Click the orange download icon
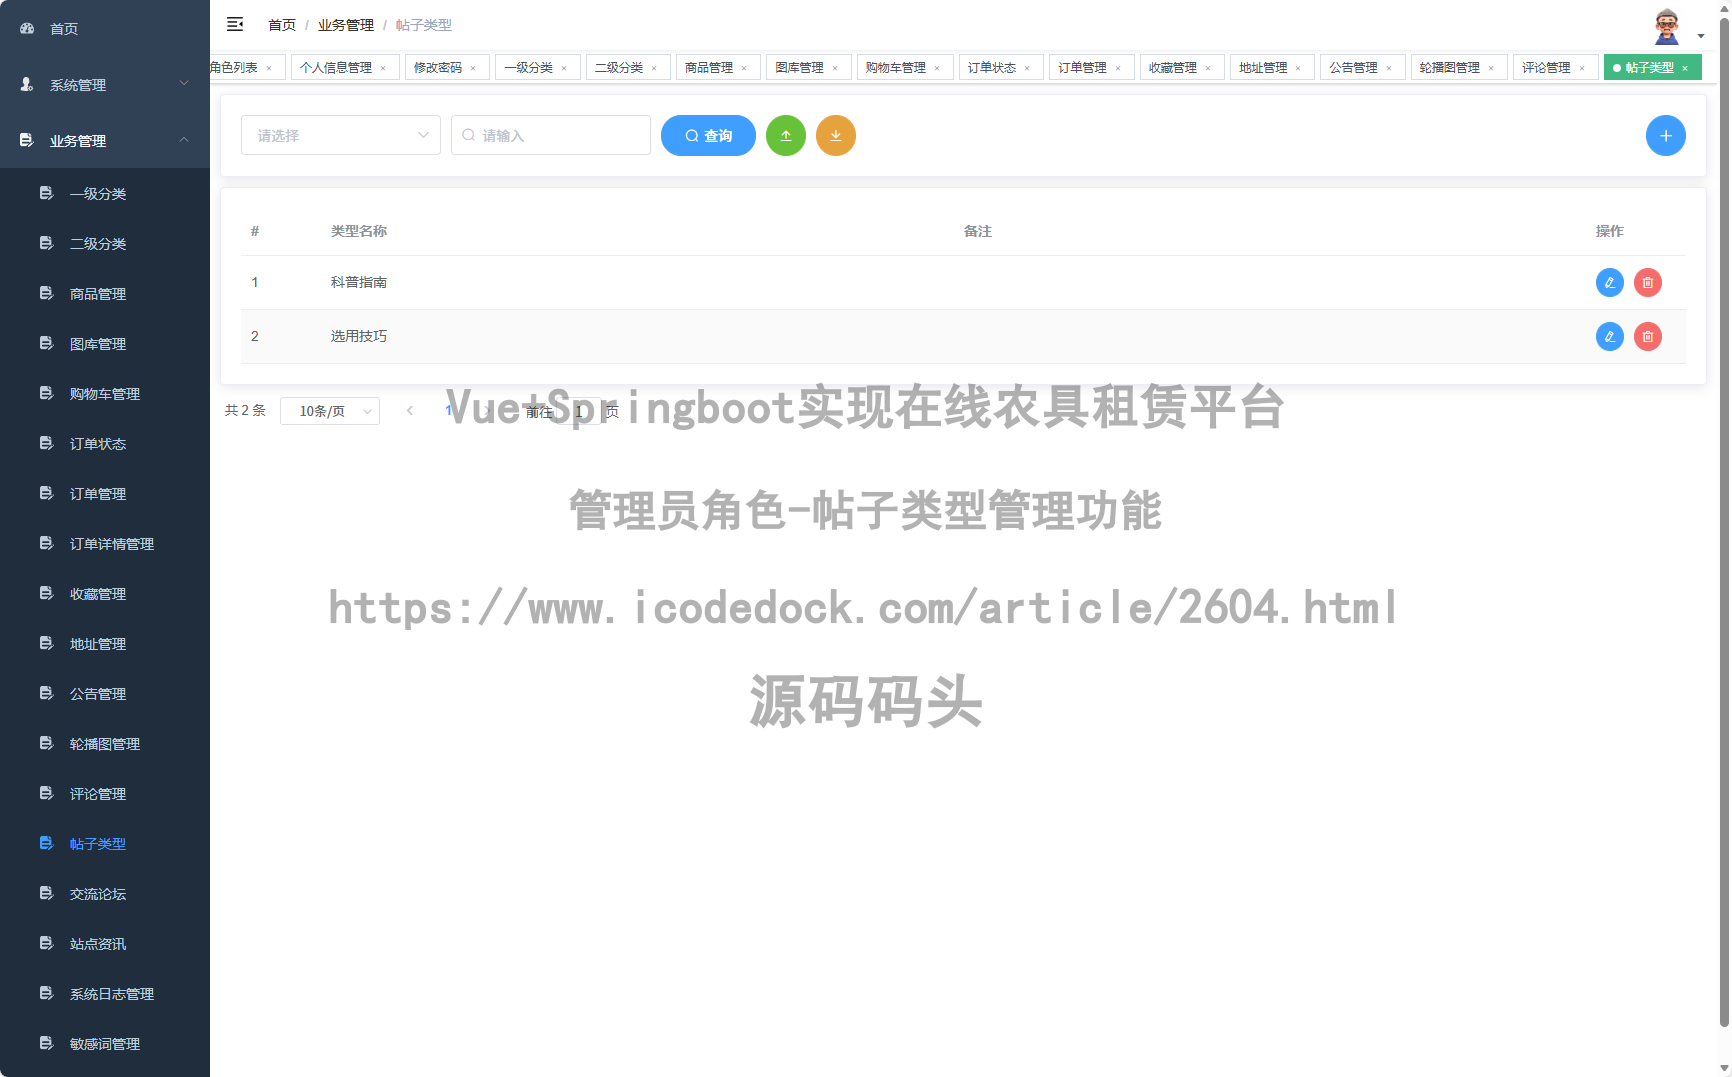This screenshot has height=1077, width=1732. pyautogui.click(x=836, y=135)
